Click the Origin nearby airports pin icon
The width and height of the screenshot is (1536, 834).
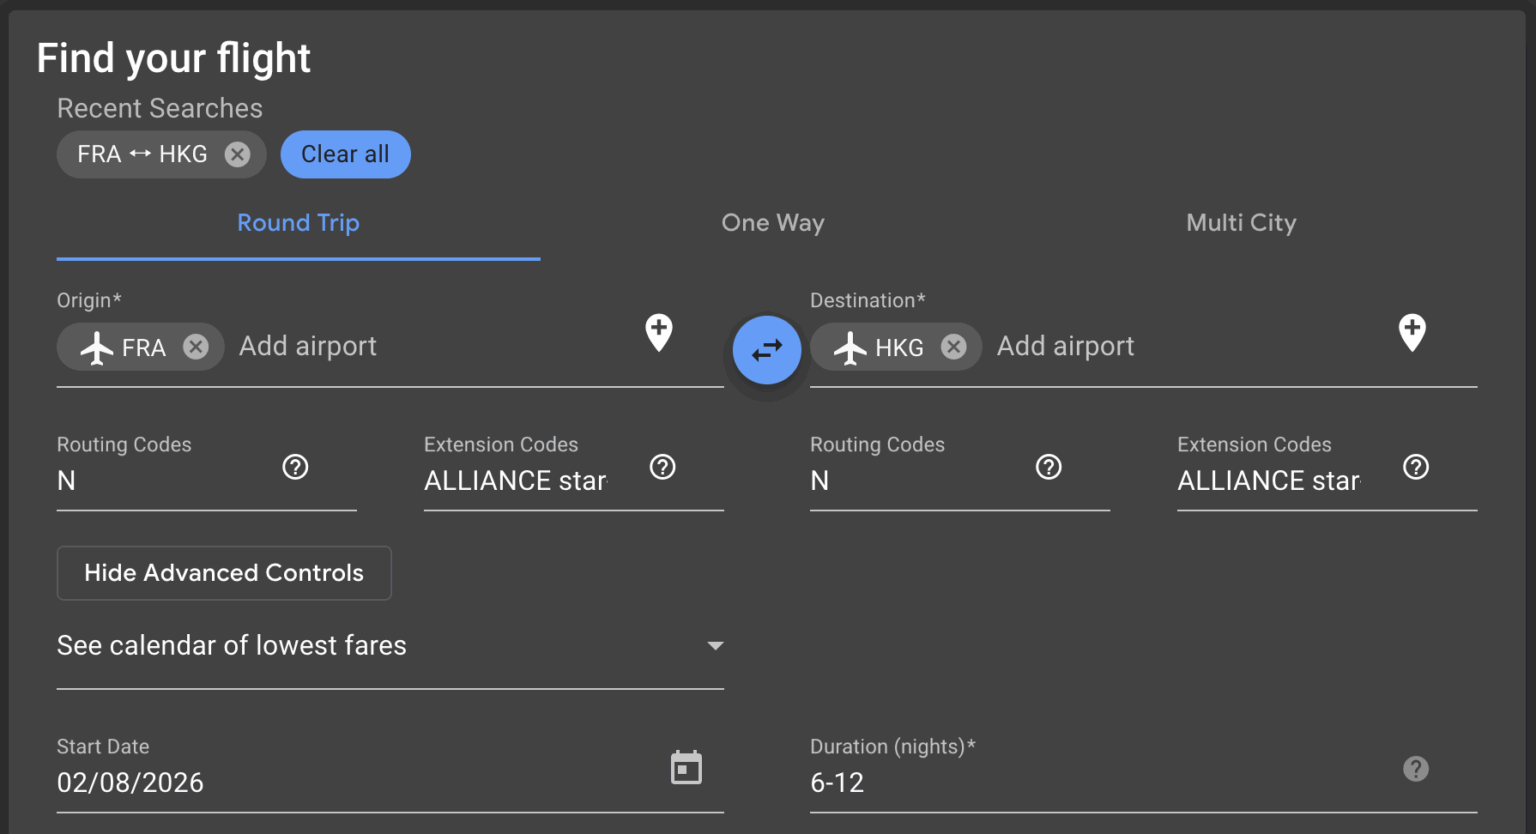(659, 332)
